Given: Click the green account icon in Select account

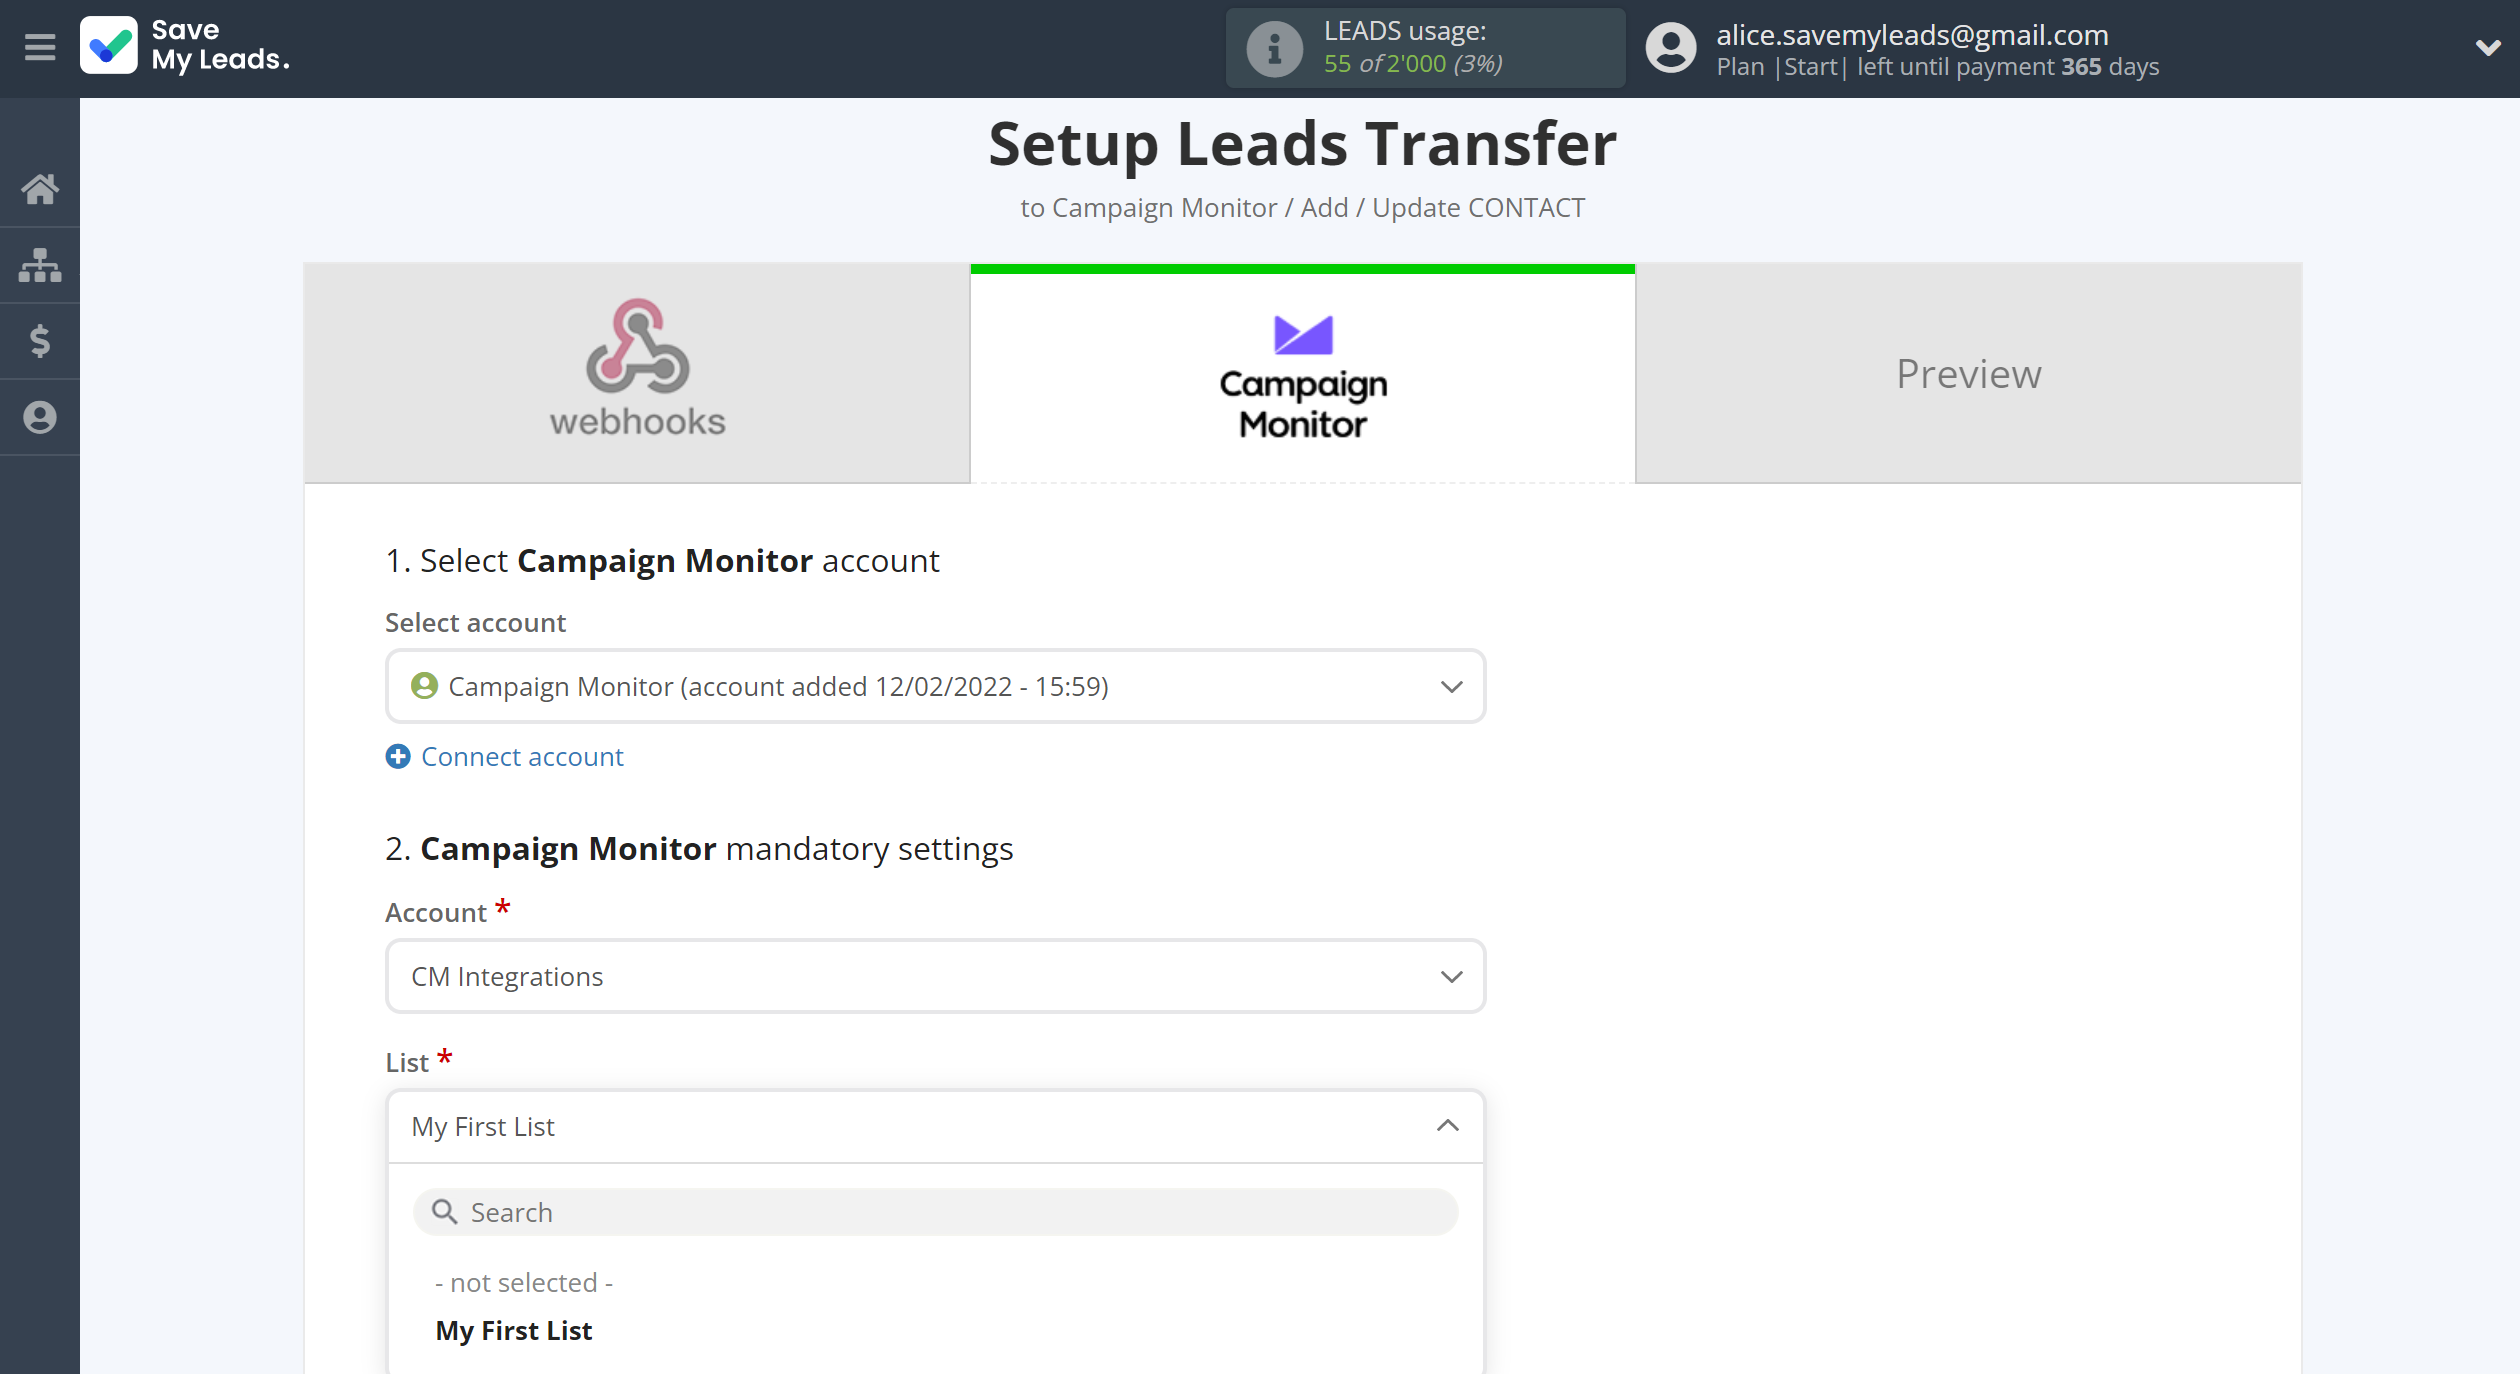Looking at the screenshot, I should point(424,686).
